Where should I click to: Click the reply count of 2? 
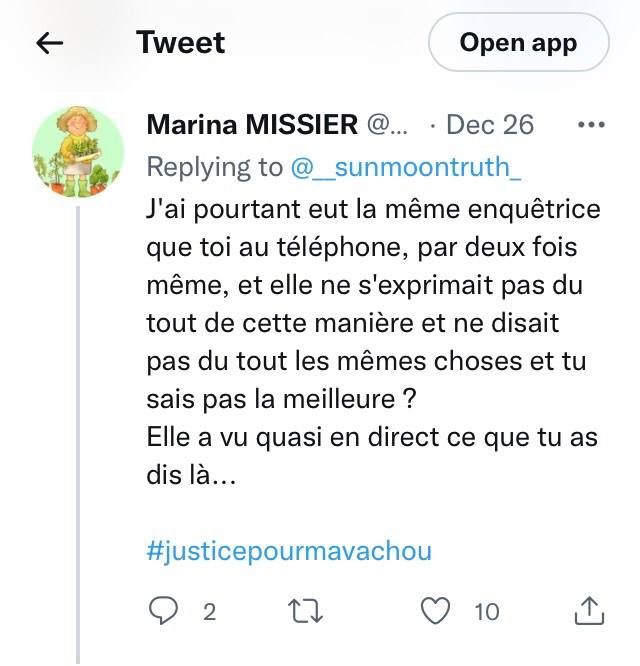coord(209,611)
